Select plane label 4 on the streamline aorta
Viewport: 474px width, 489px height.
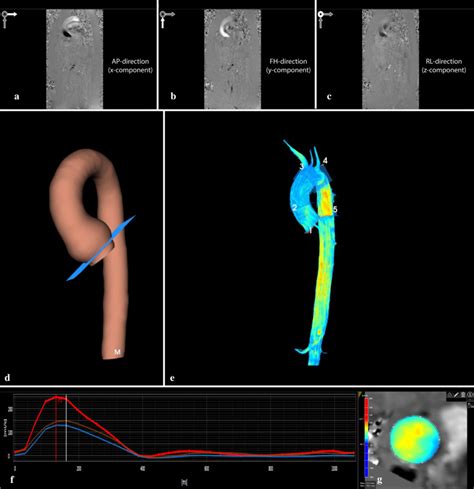[x=325, y=161]
